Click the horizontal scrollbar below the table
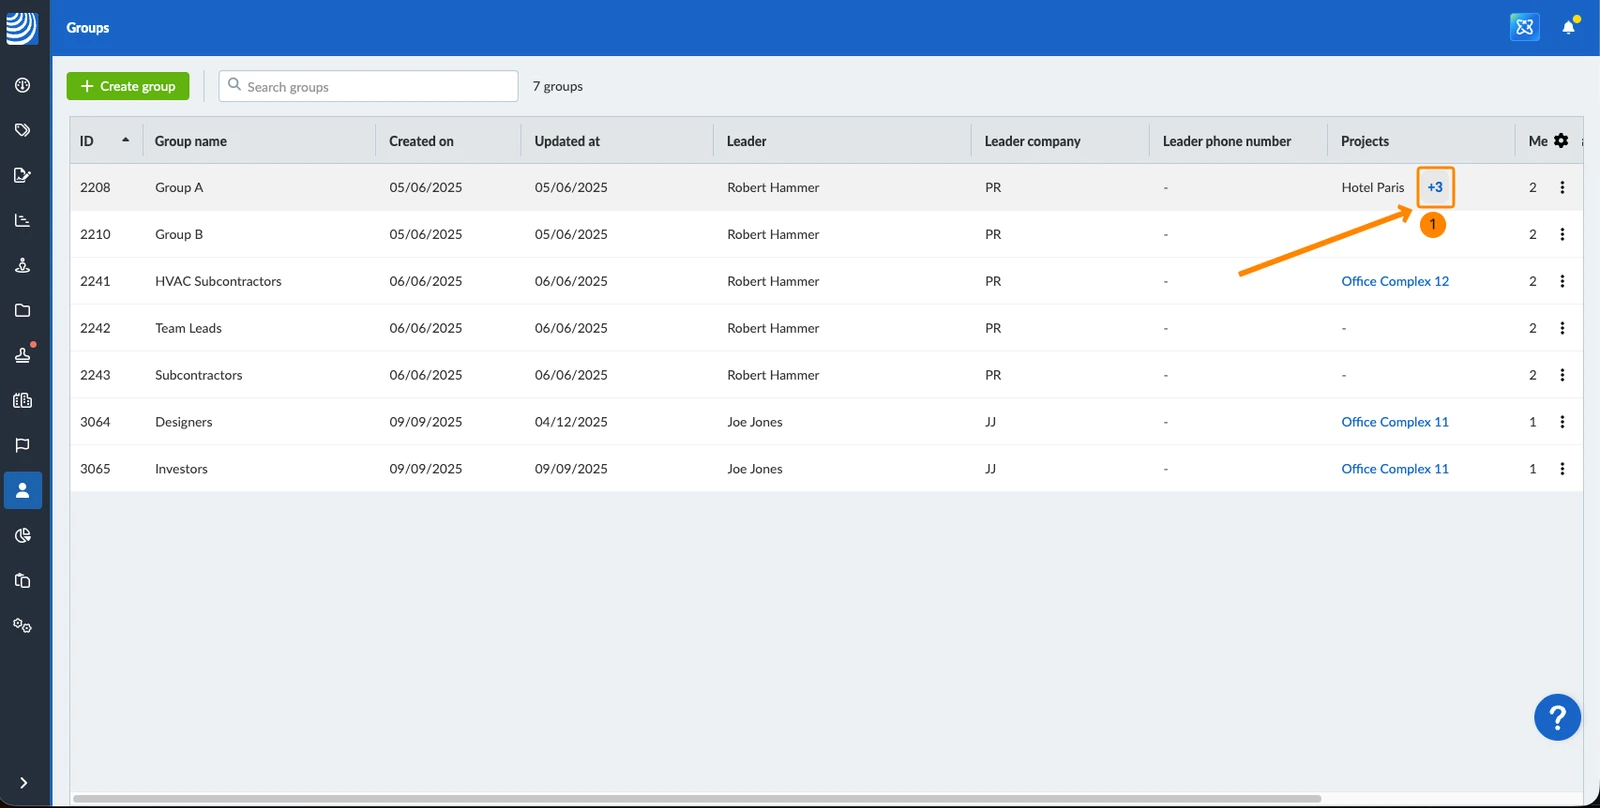 697,799
